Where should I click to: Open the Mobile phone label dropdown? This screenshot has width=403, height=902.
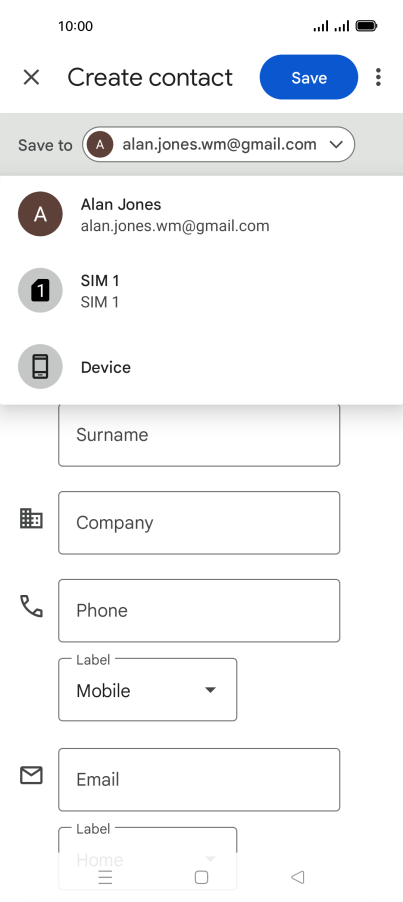(148, 690)
